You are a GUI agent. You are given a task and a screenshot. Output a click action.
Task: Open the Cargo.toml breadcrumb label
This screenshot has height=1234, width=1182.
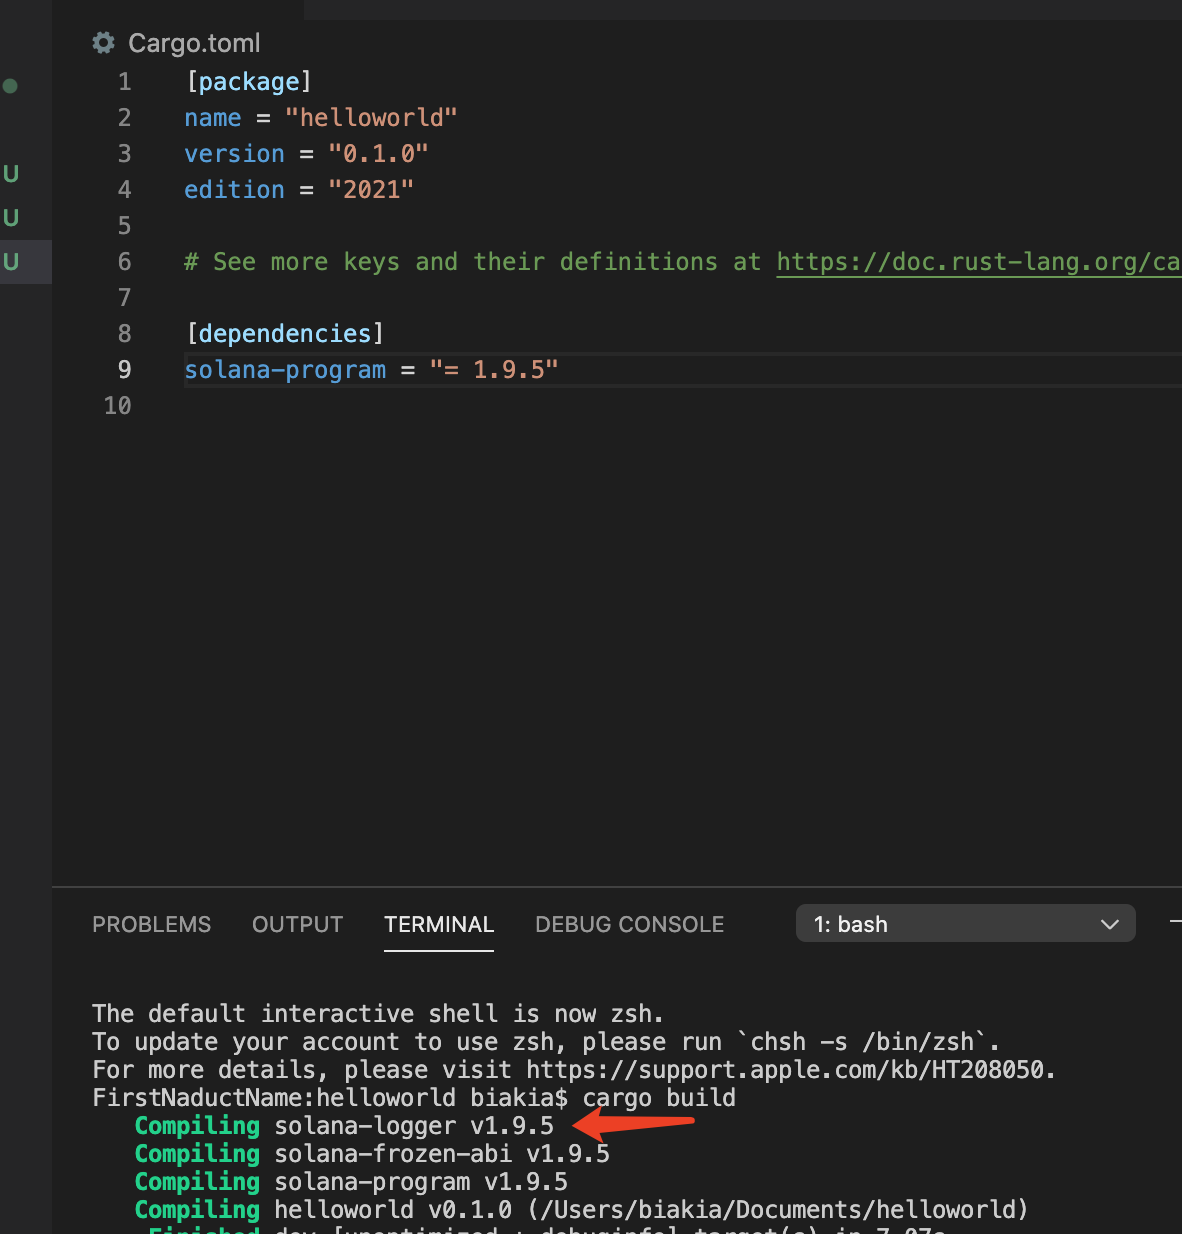click(x=194, y=43)
